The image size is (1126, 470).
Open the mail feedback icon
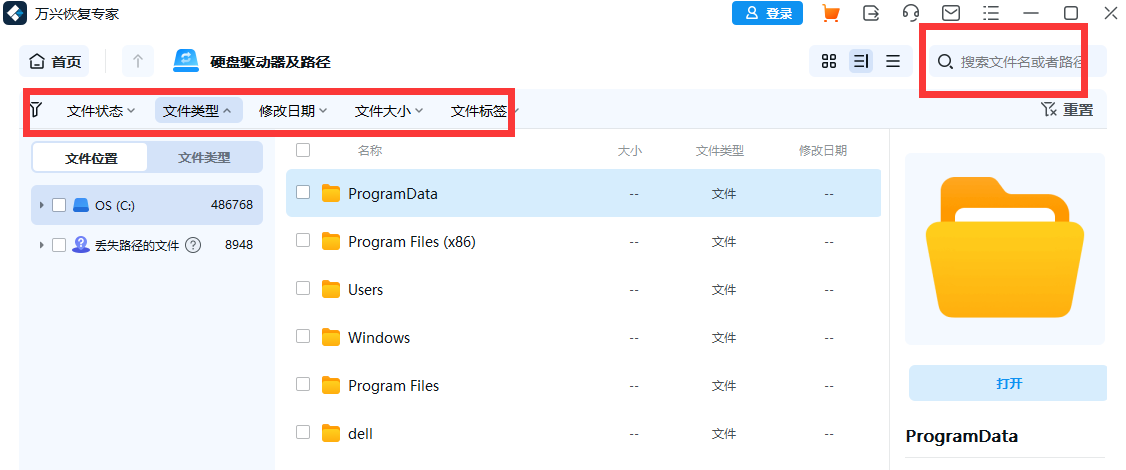tap(951, 13)
